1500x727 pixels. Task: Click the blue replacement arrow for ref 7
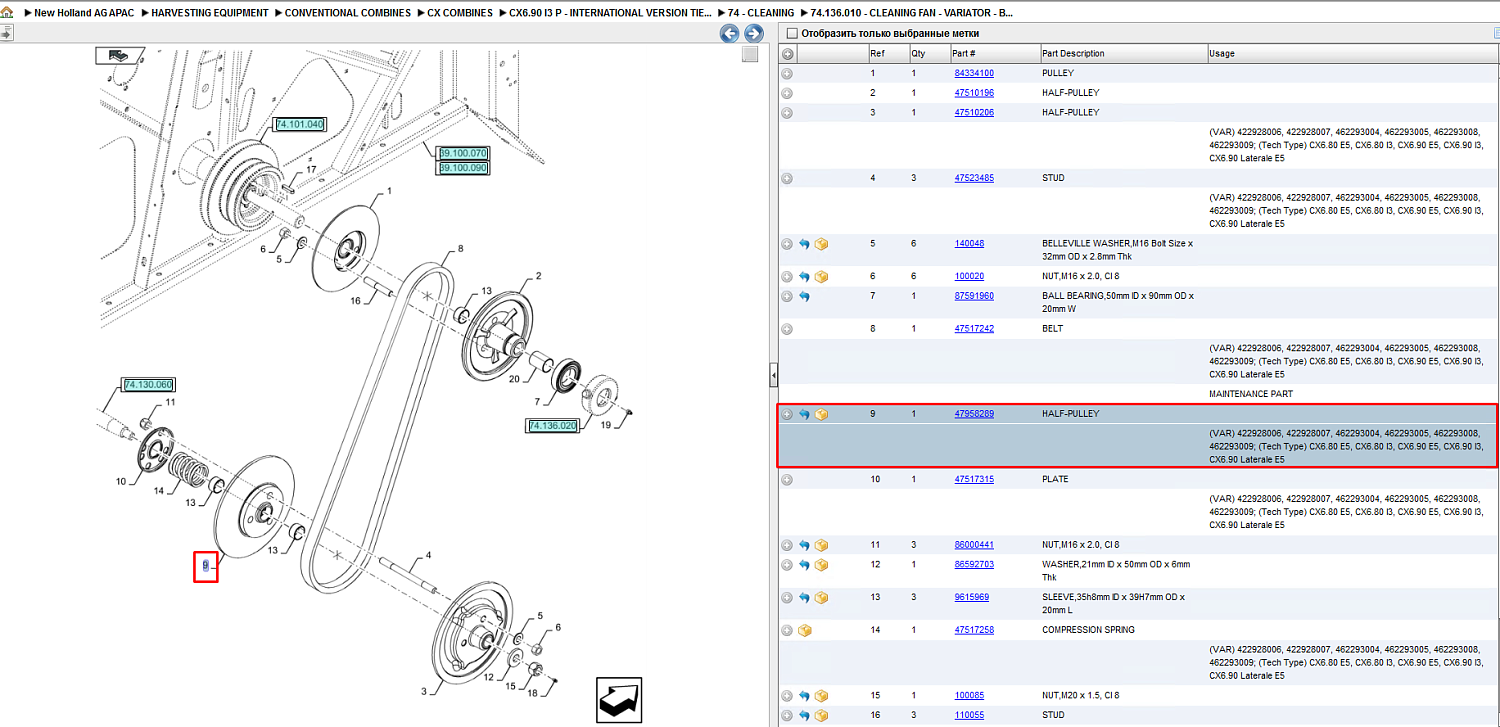point(804,296)
